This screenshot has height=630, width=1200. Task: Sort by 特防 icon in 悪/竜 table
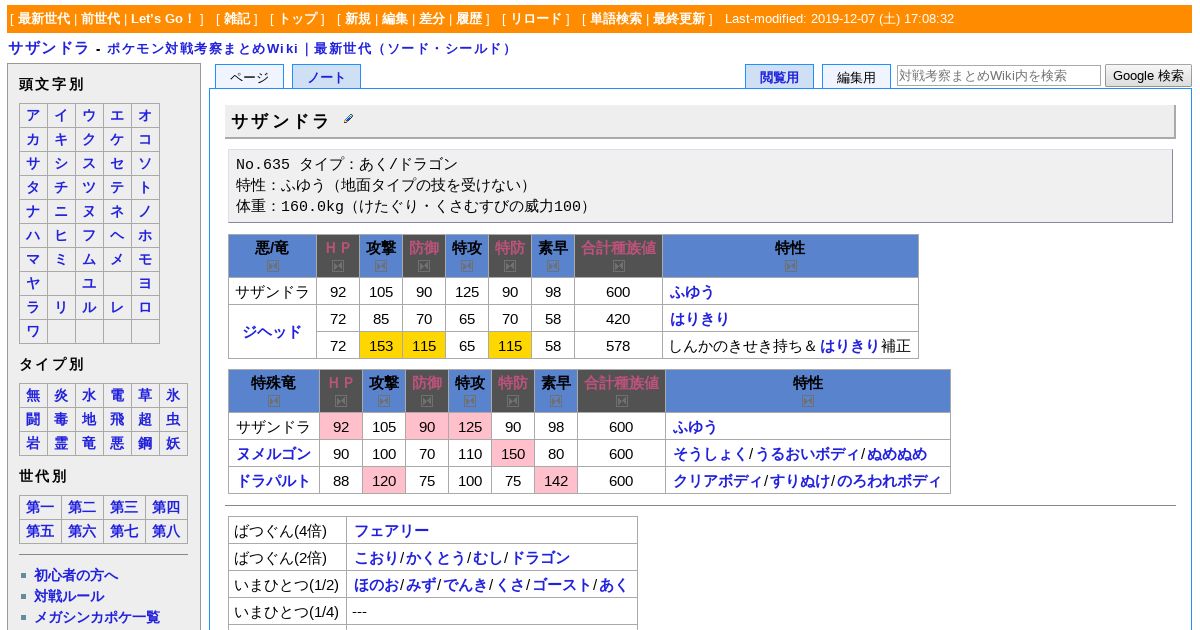[x=510, y=266]
